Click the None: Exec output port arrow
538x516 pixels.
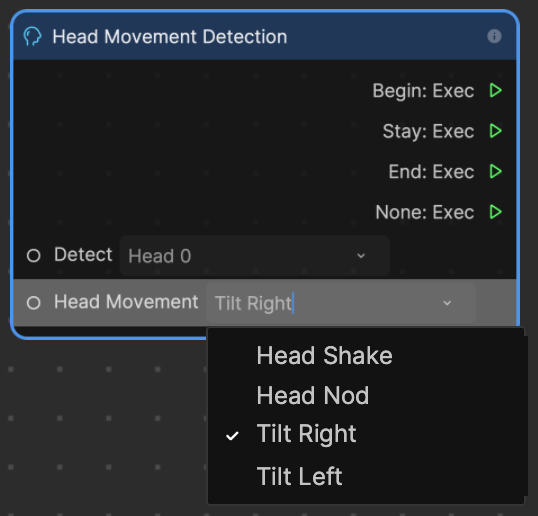click(495, 212)
